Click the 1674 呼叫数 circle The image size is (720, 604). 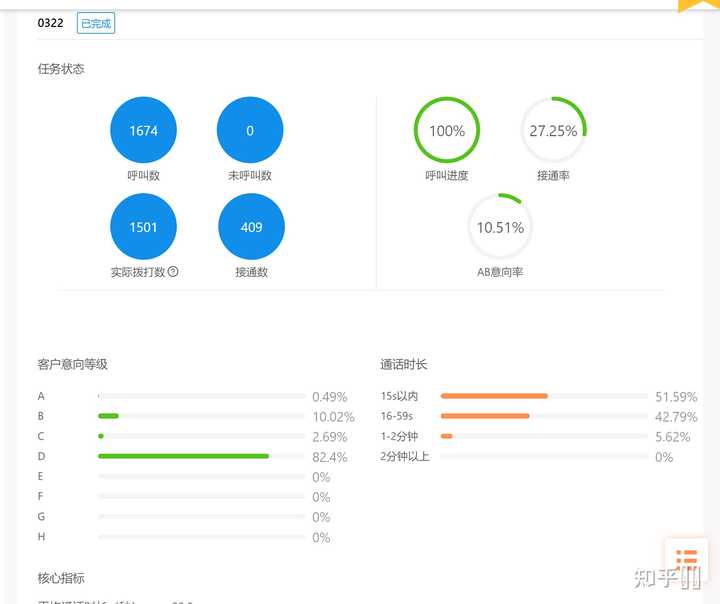pyautogui.click(x=143, y=130)
